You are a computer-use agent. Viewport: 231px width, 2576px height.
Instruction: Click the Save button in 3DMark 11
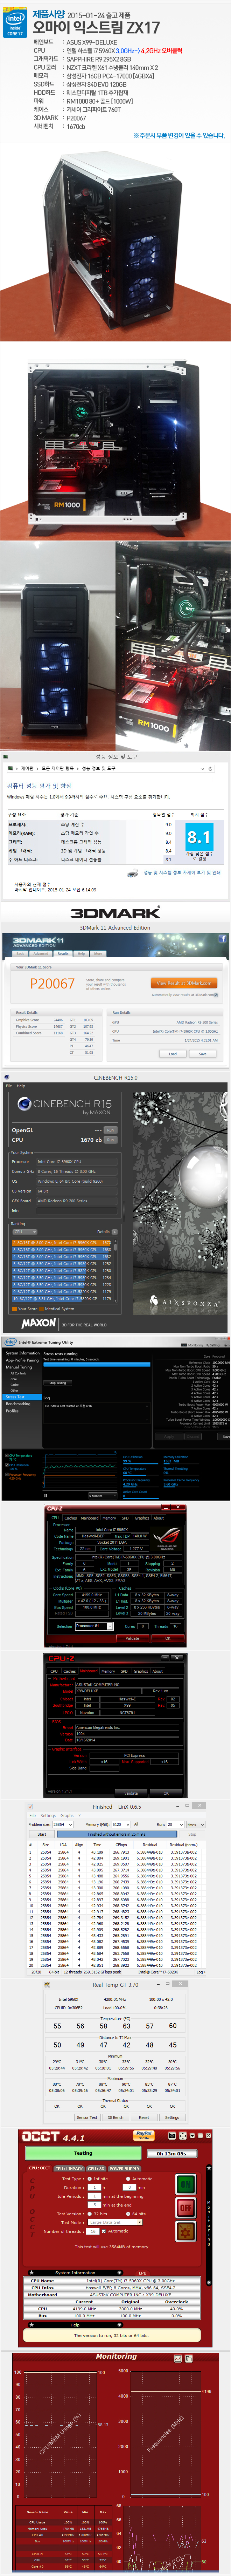(203, 1054)
